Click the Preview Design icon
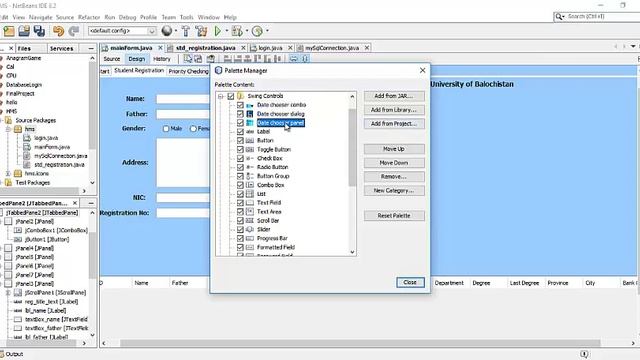Image resolution: width=640 pixels, height=360 pixels. (211, 59)
